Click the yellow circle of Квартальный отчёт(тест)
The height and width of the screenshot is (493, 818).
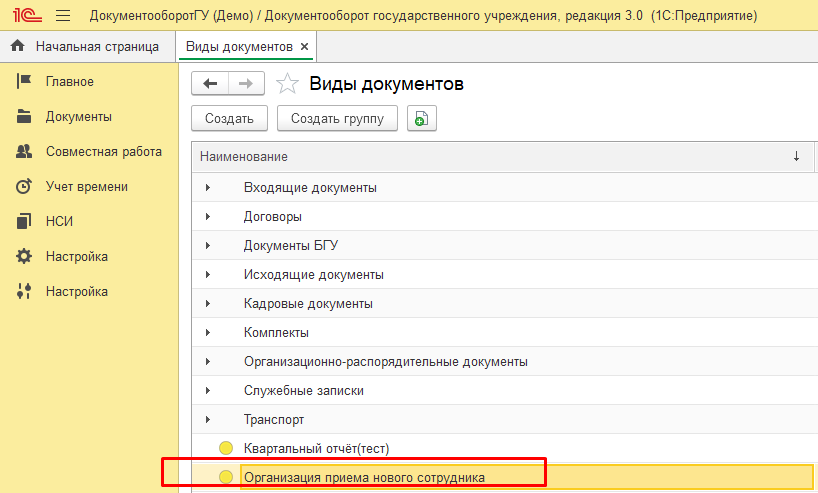coord(226,448)
